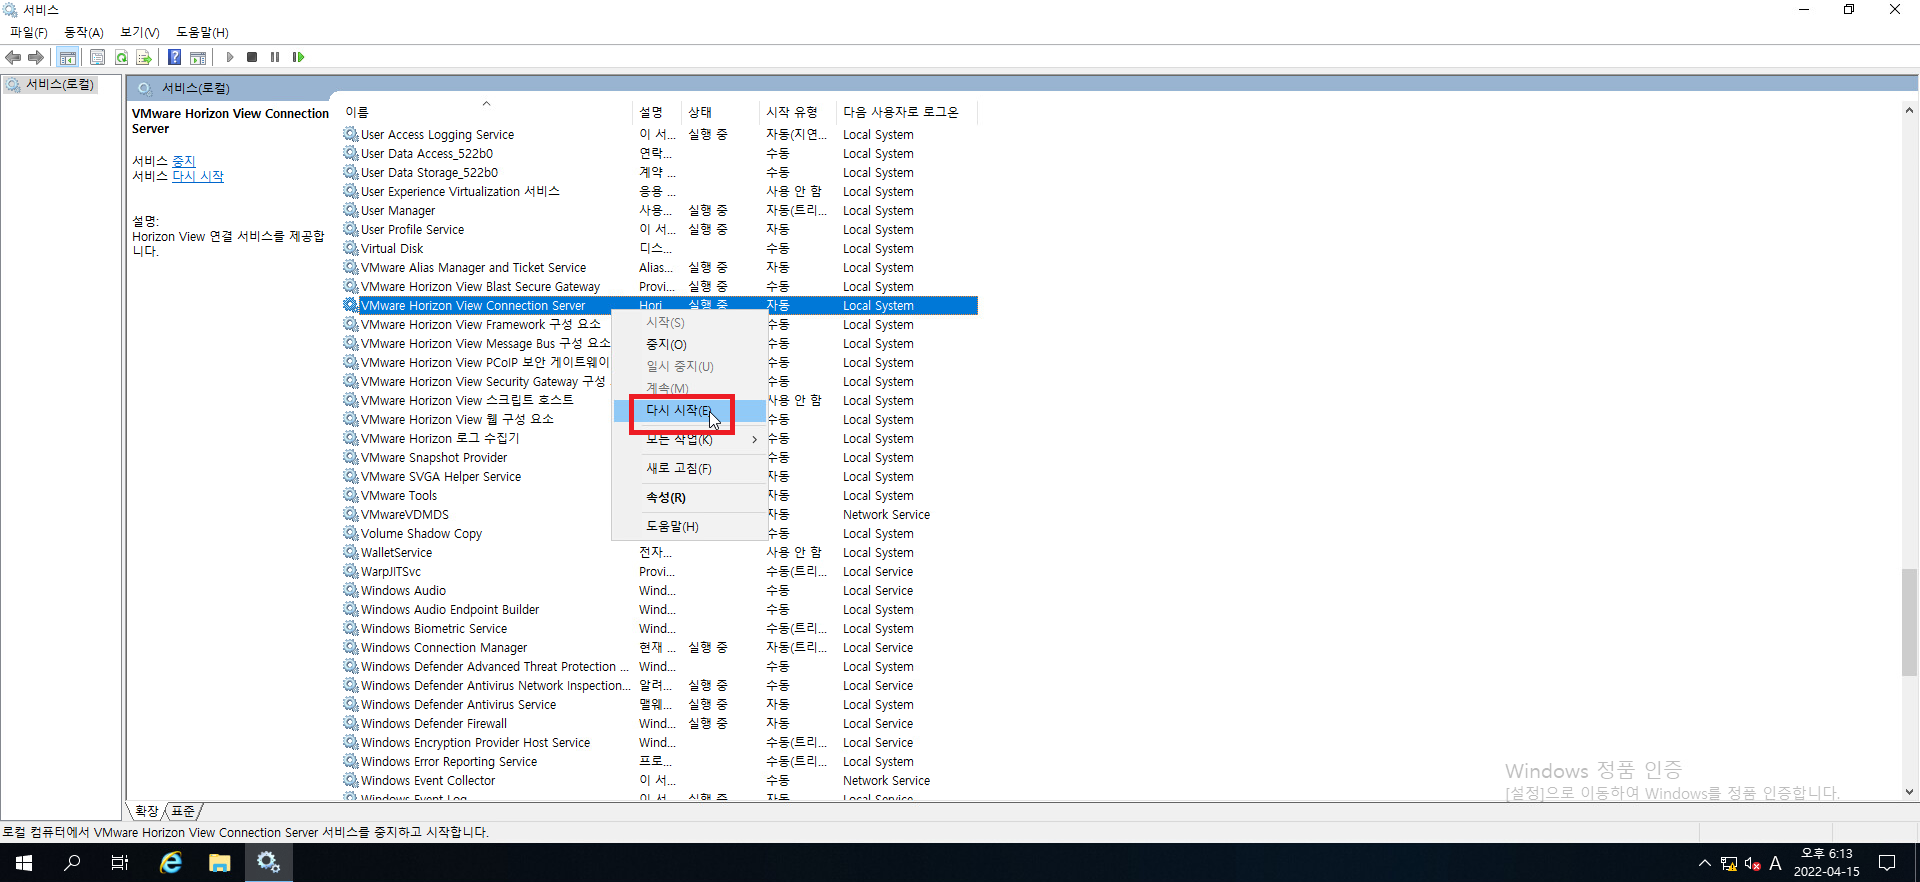The height and width of the screenshot is (882, 1920).
Task: Choose 새로 고침(F) in the context menu
Action: pos(689,468)
